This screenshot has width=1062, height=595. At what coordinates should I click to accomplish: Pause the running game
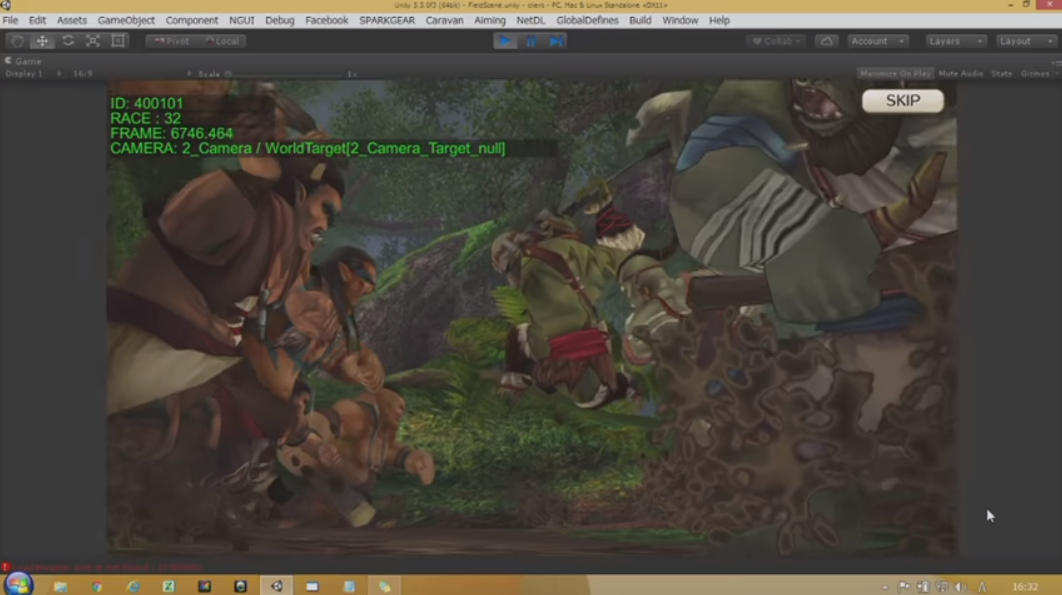click(x=531, y=41)
